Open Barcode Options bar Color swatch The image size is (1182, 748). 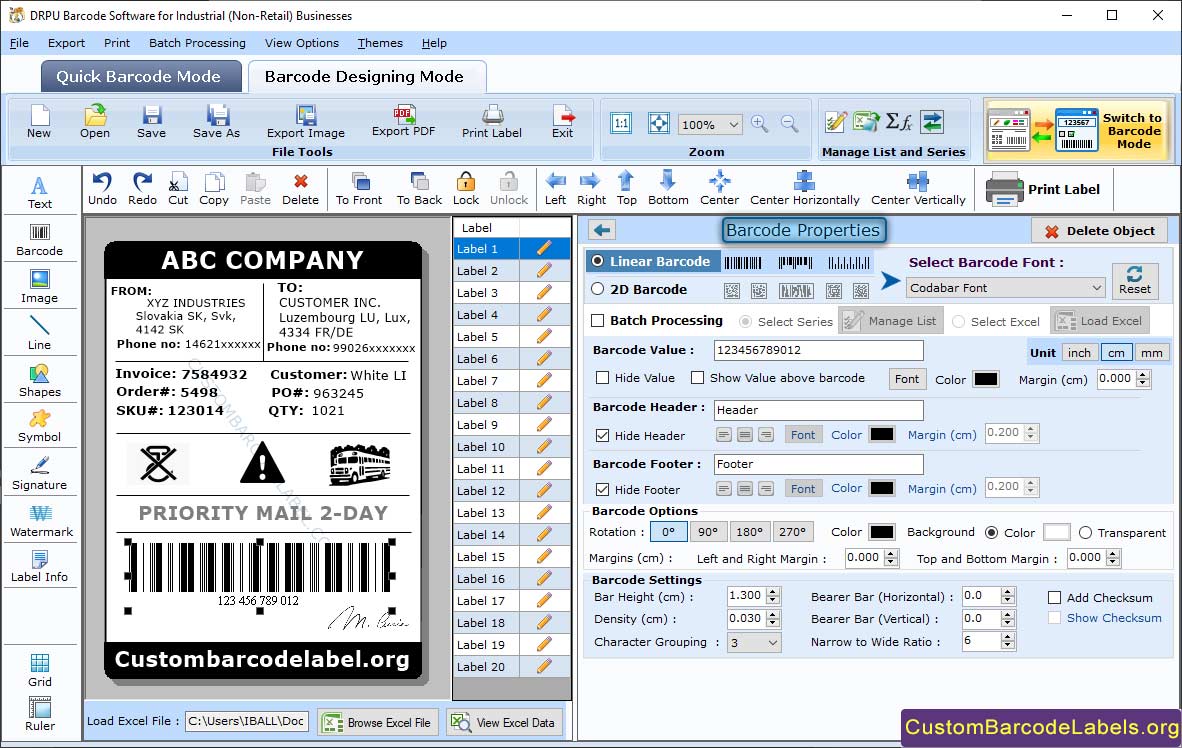[882, 532]
